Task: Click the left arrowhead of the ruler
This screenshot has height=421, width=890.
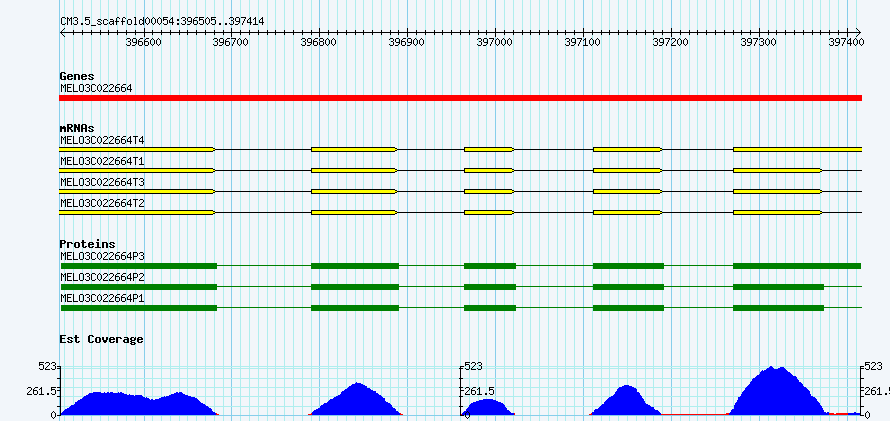Action: point(63,32)
